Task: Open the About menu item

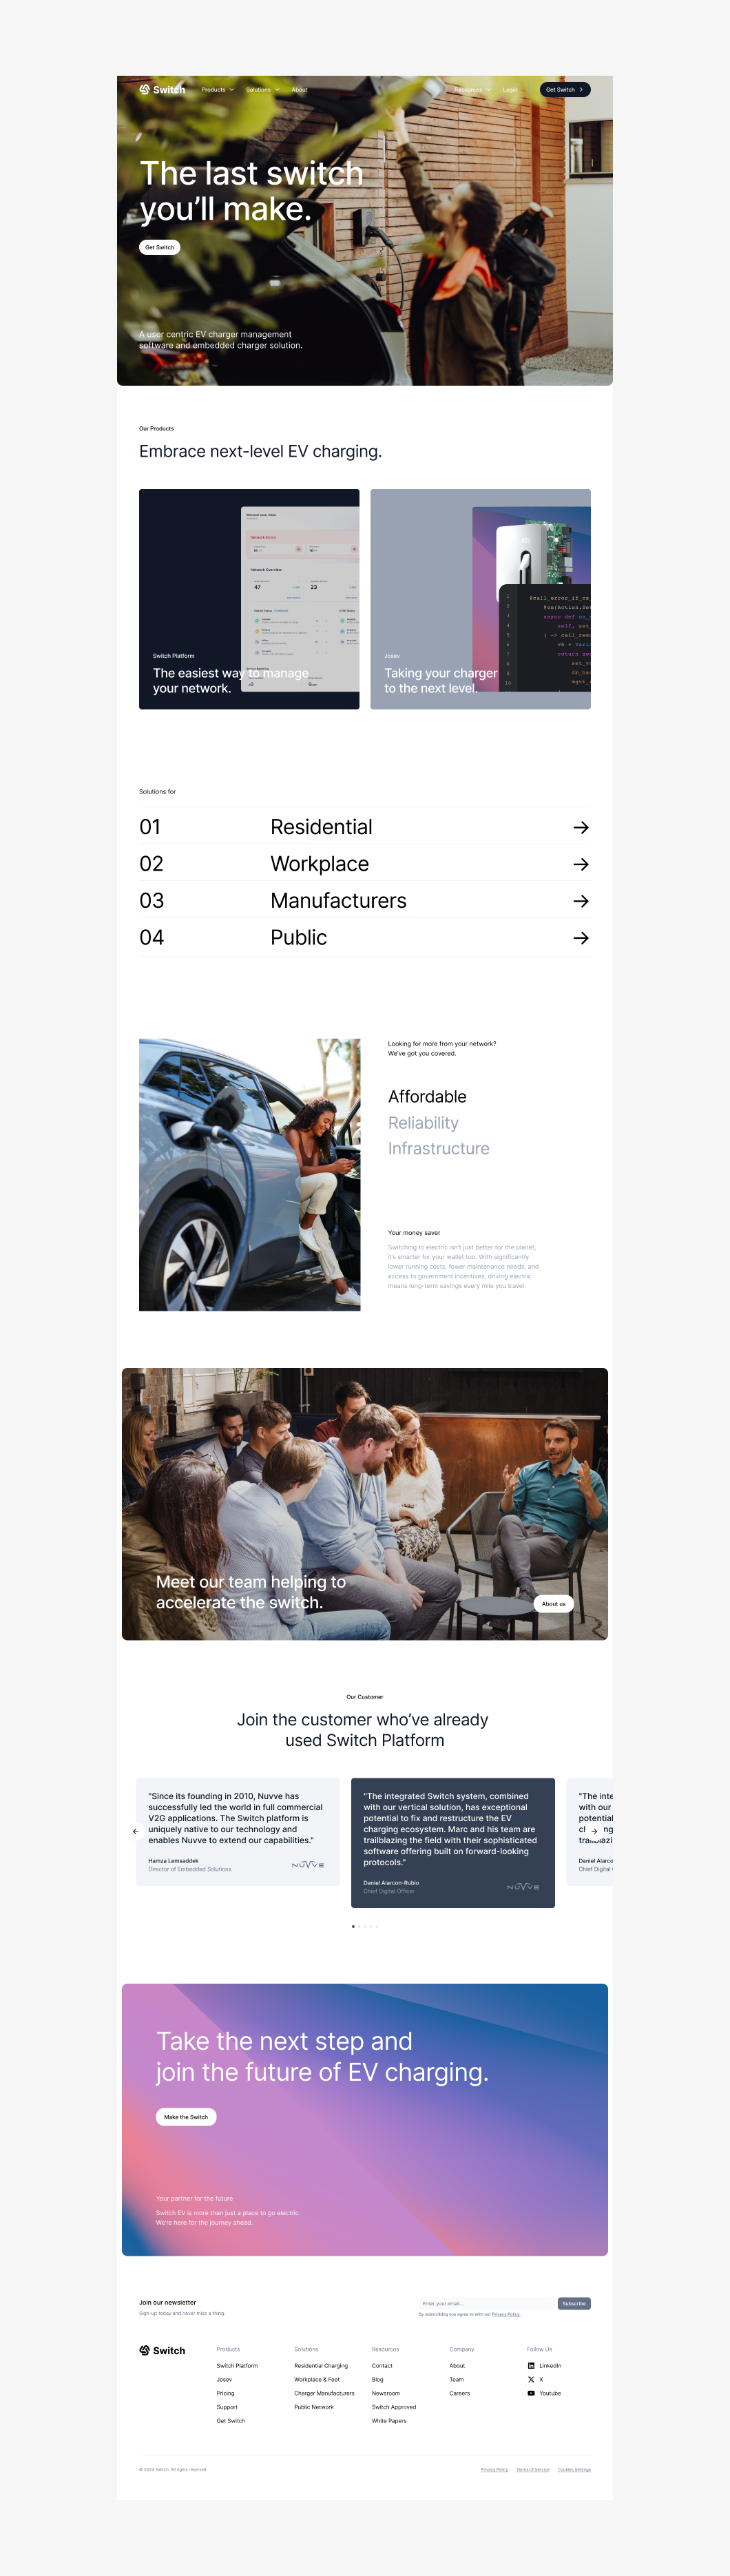Action: click(x=299, y=90)
